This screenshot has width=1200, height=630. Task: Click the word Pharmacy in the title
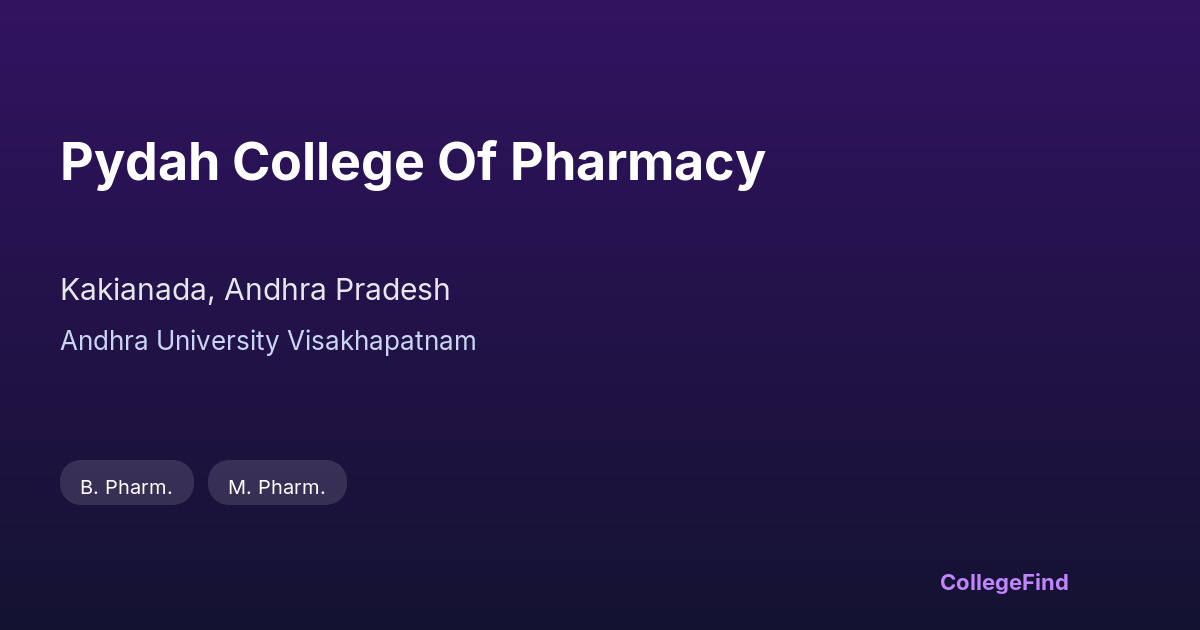coord(638,162)
